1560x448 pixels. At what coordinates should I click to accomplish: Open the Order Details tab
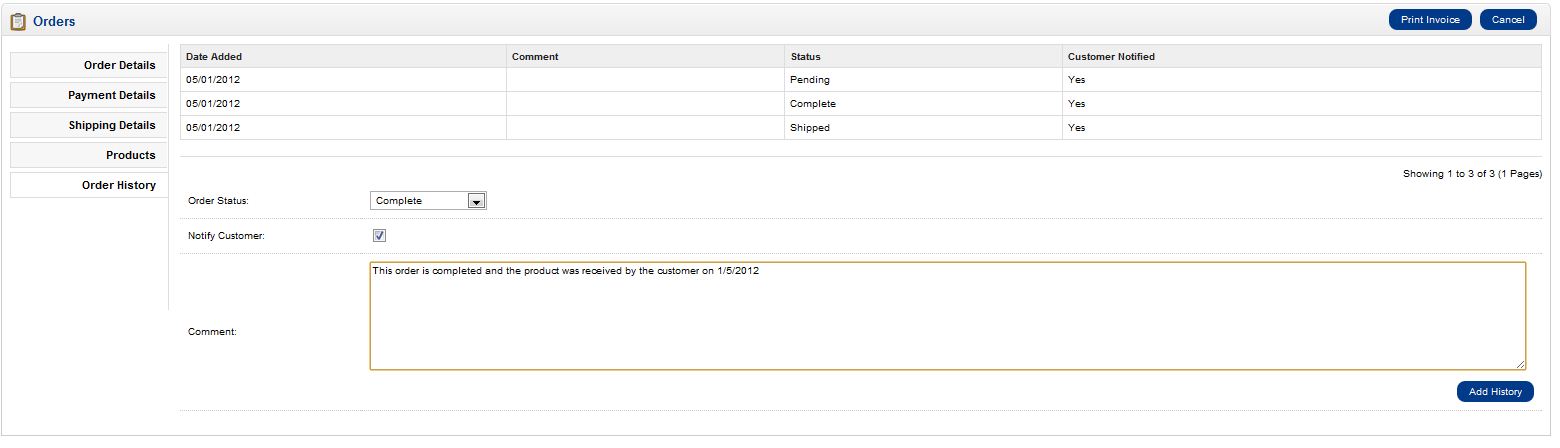pos(88,65)
